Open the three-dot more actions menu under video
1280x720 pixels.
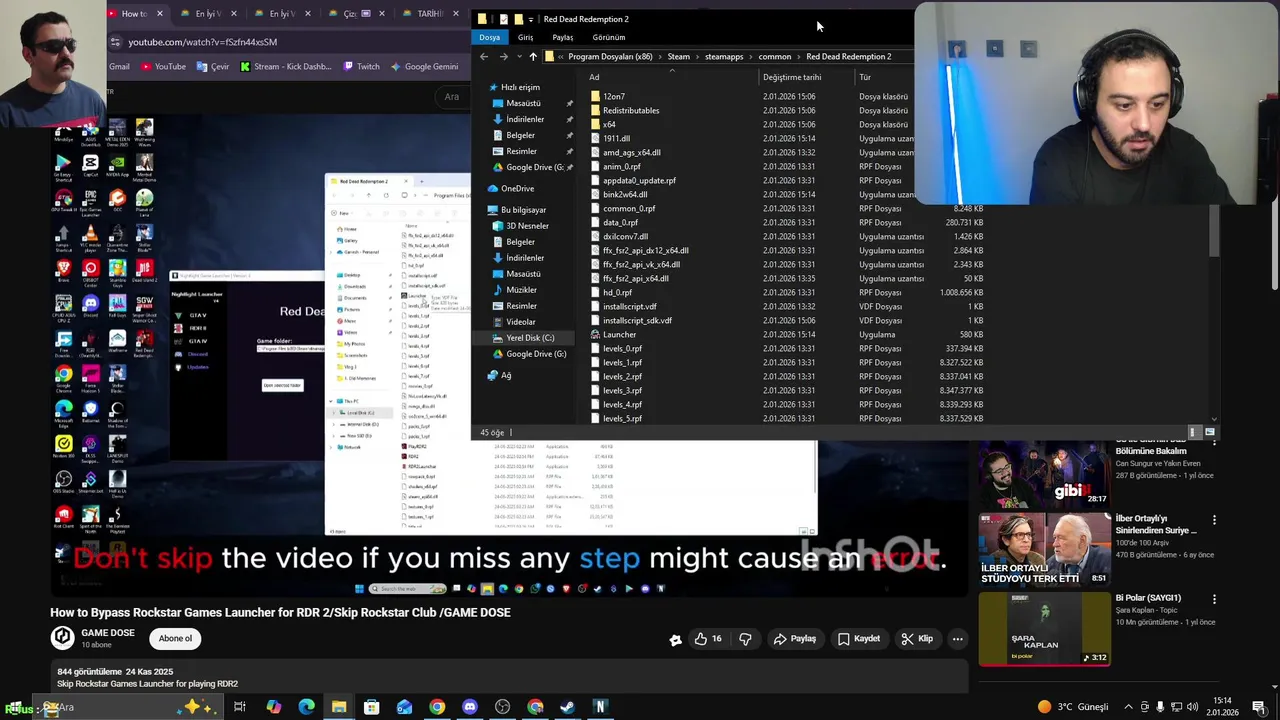pos(957,638)
